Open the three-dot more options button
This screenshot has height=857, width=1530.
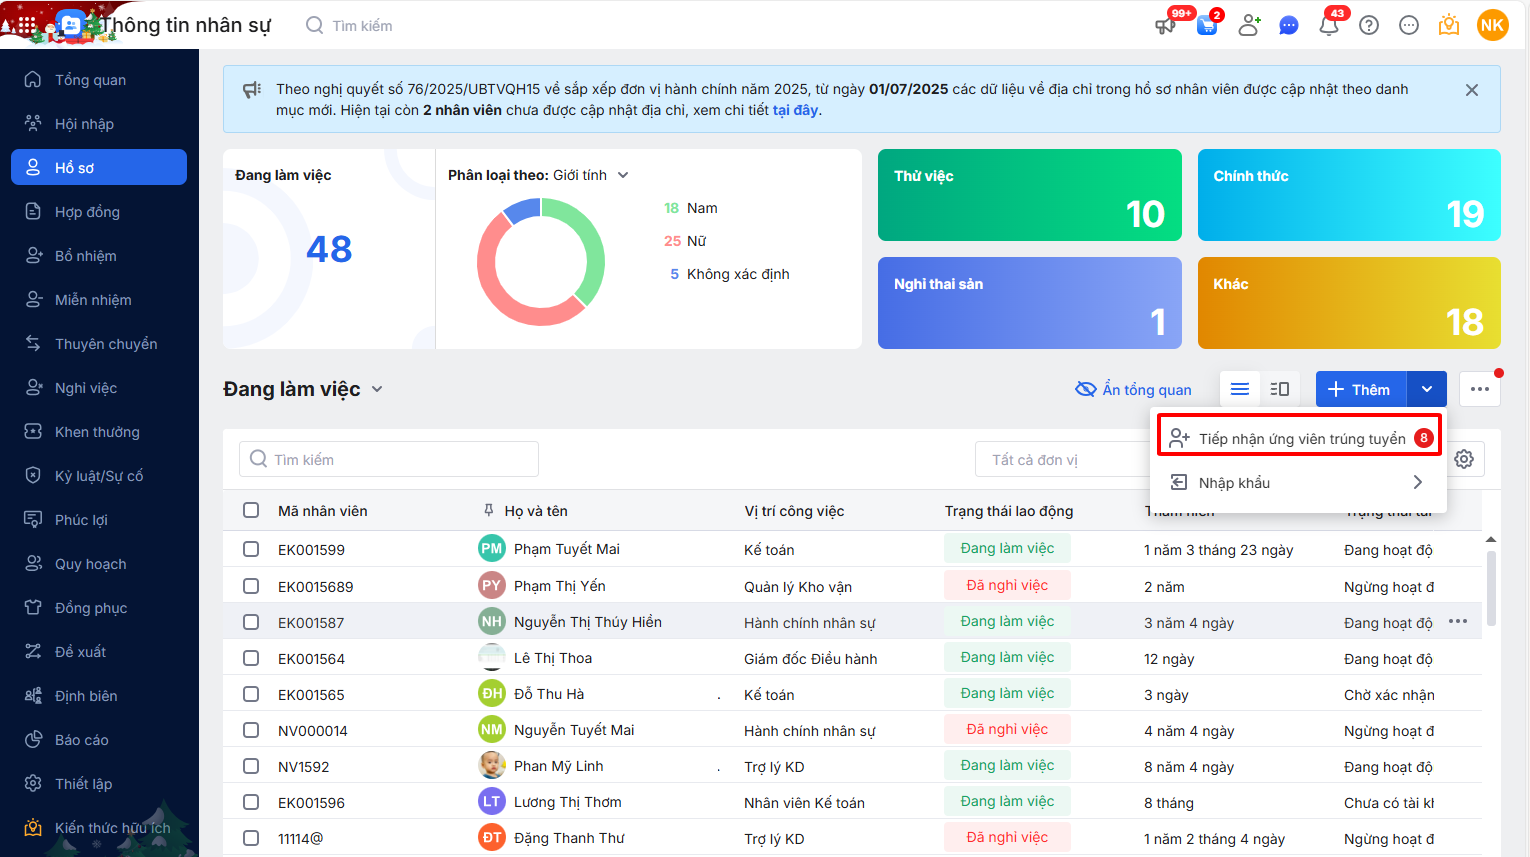click(x=1480, y=389)
